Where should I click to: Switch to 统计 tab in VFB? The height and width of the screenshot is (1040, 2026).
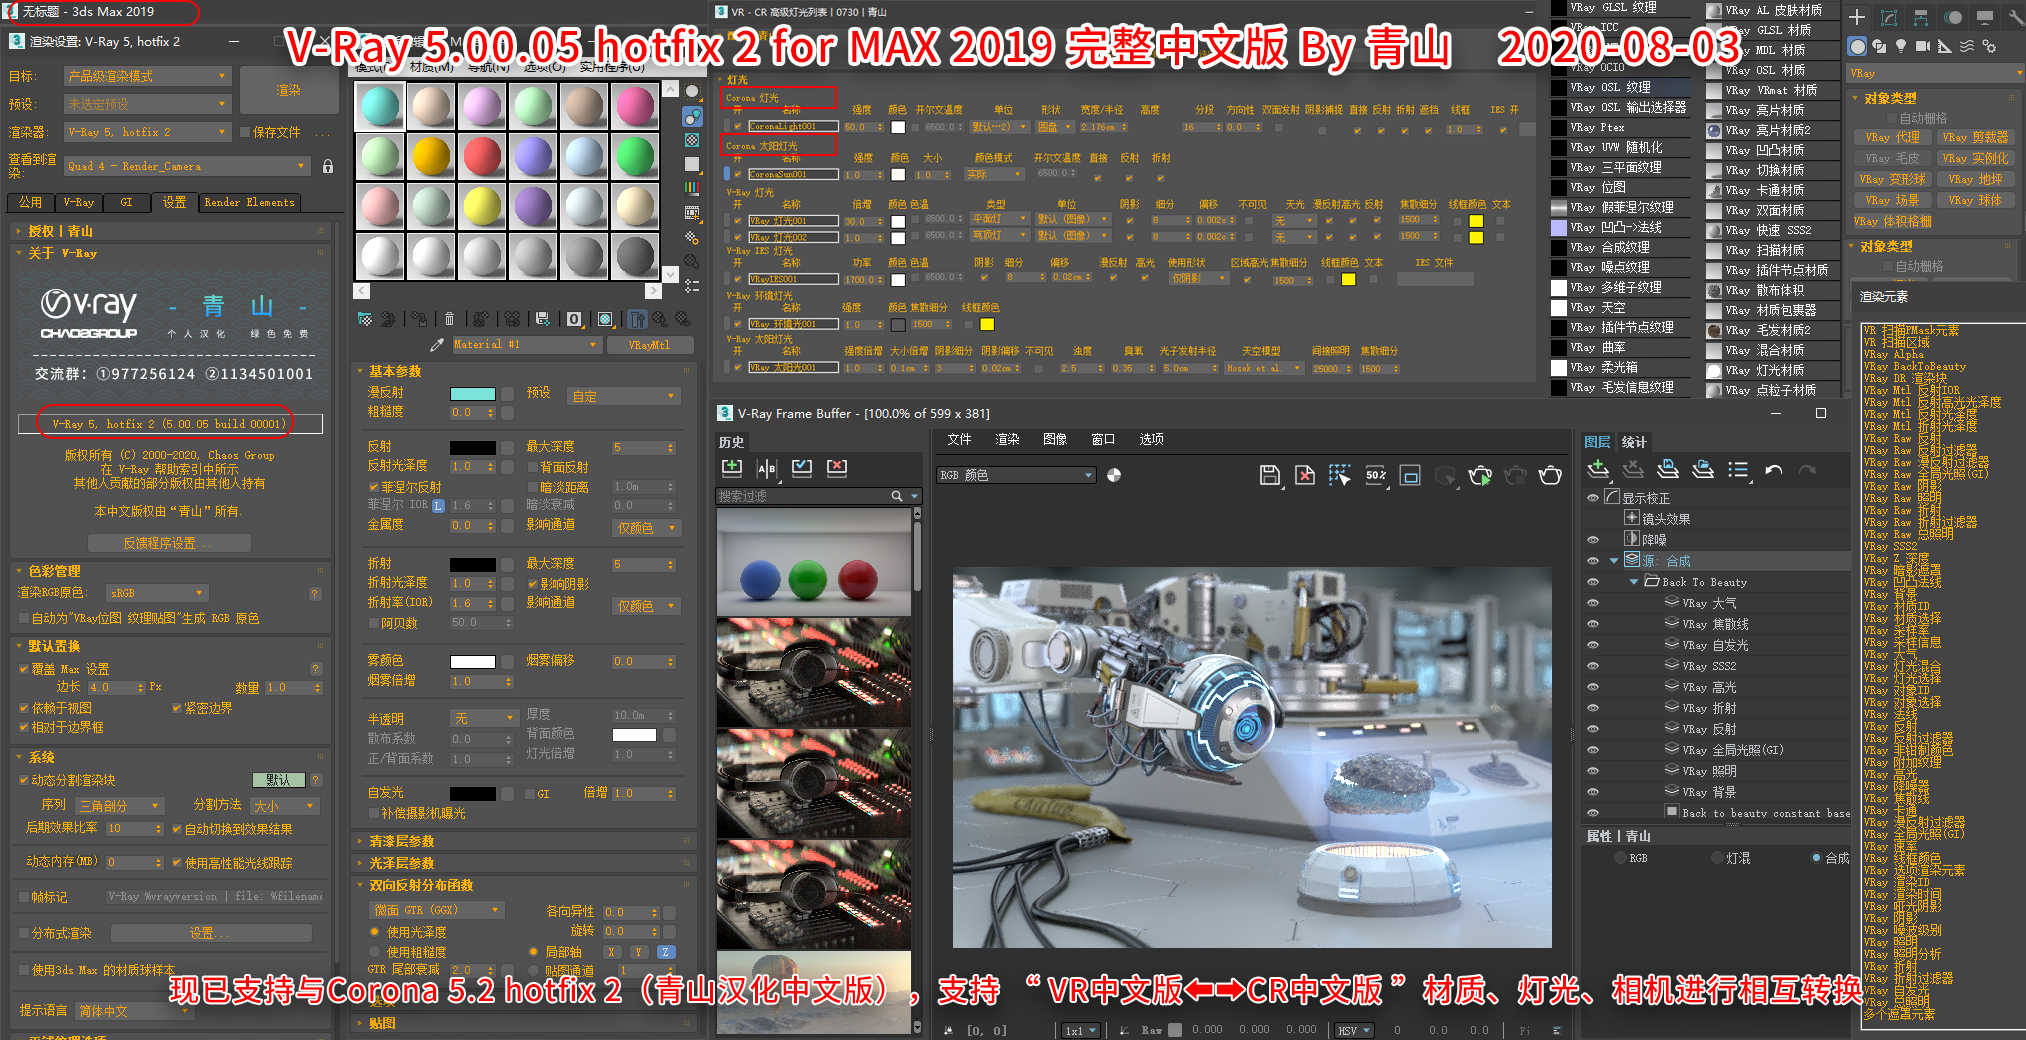click(x=1634, y=442)
